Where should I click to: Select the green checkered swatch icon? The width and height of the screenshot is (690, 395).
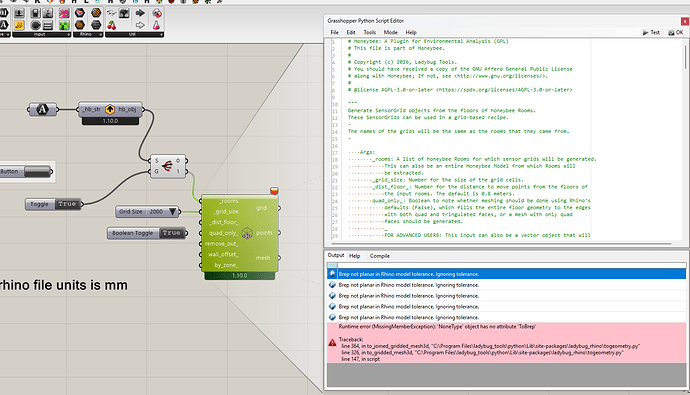click(x=64, y=25)
